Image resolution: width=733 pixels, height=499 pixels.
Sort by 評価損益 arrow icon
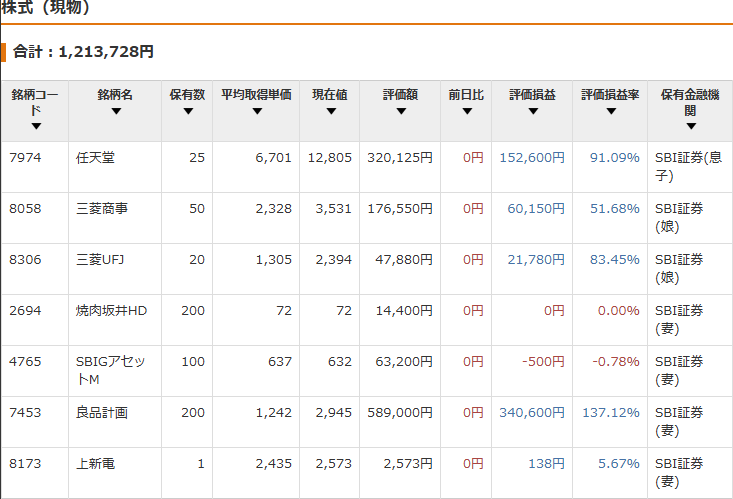pyautogui.click(x=532, y=111)
